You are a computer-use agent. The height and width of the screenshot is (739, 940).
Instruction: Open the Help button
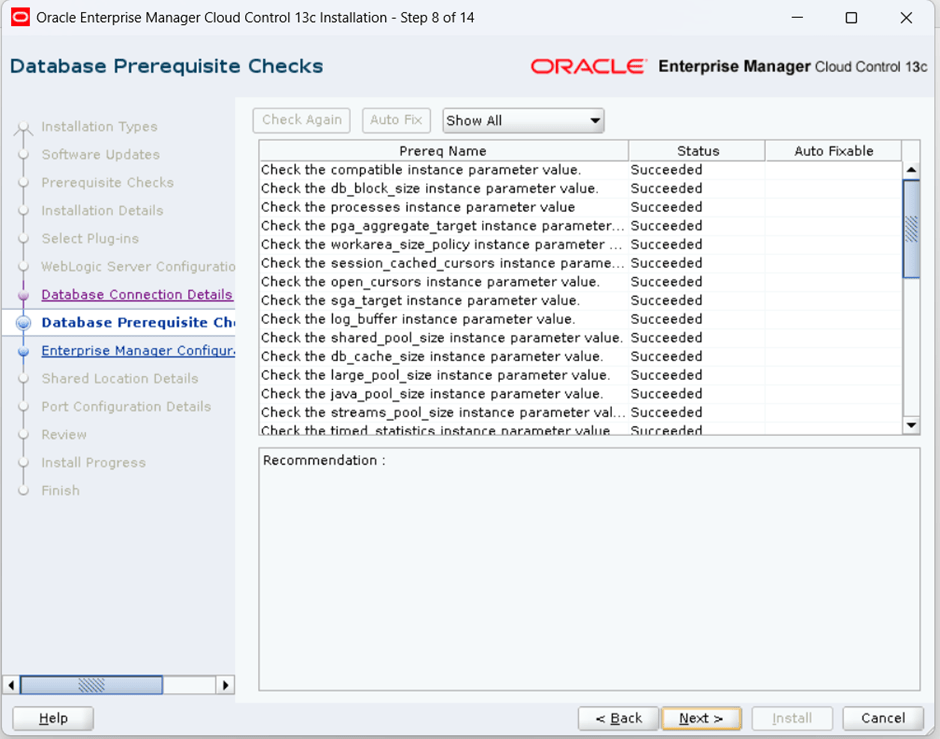(x=53, y=718)
